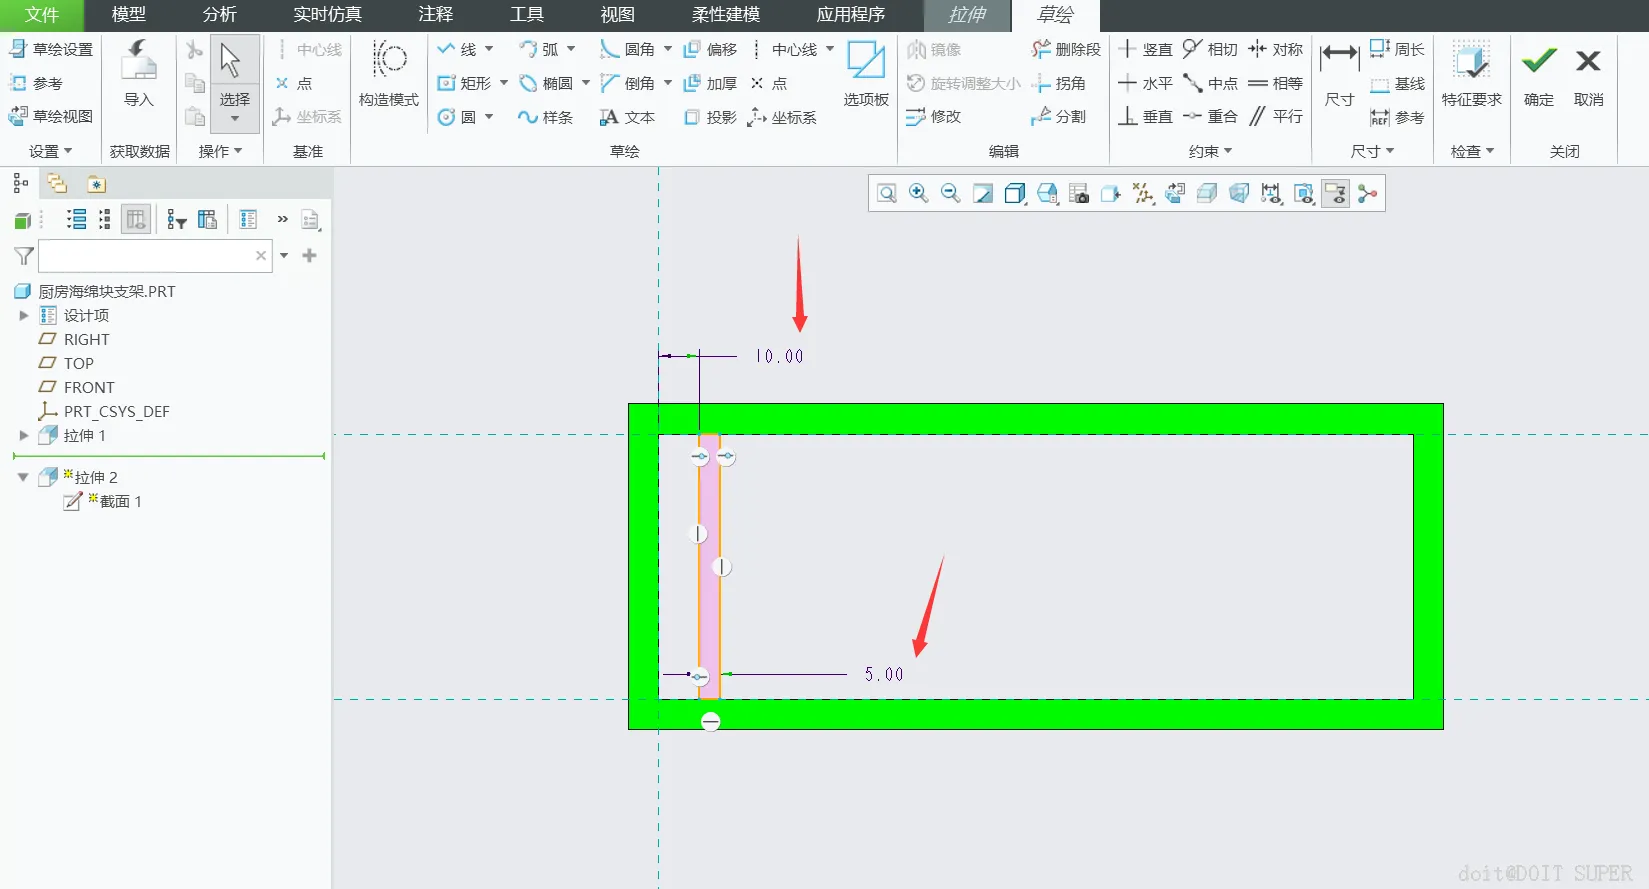Click the green 确定 checkmark
Screen dimensions: 1649x889
coord(1538,73)
